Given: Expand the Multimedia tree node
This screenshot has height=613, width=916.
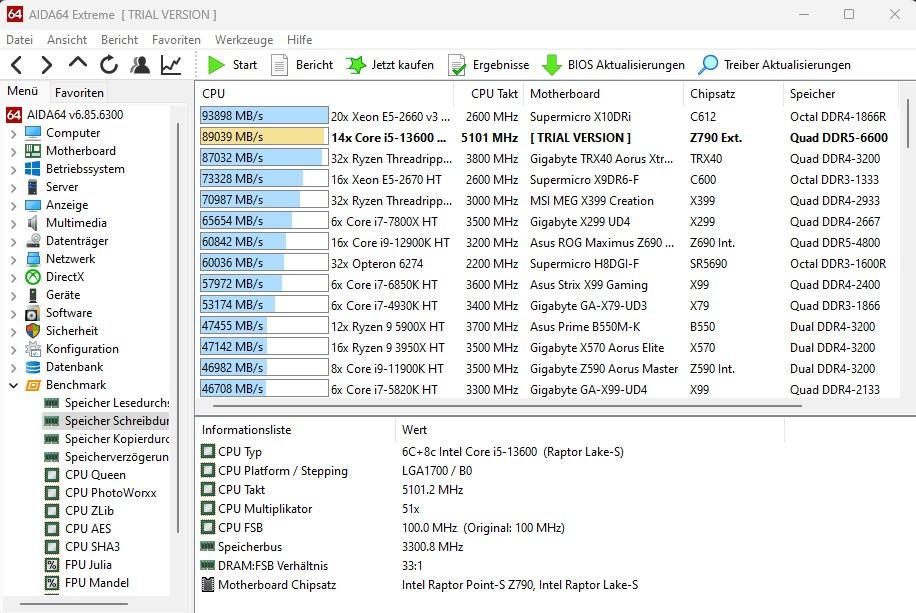Looking at the screenshot, I should [x=13, y=224].
